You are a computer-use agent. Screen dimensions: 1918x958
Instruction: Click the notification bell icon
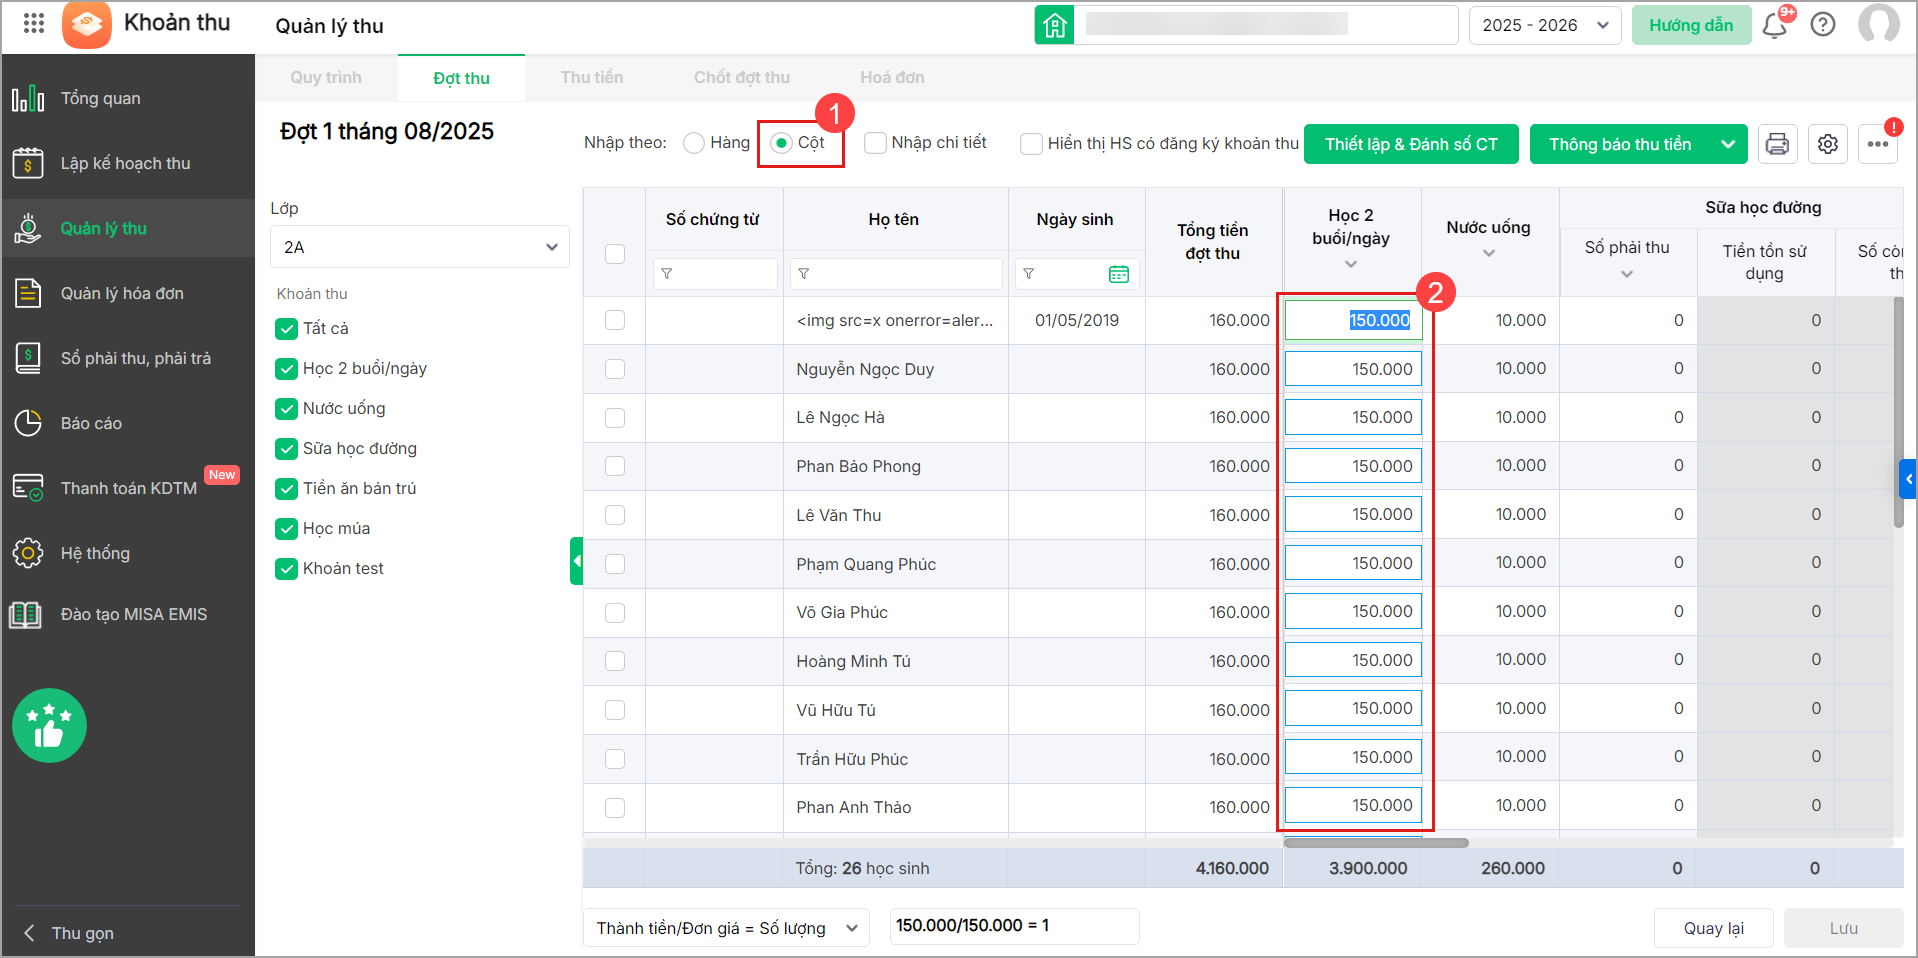click(1775, 25)
